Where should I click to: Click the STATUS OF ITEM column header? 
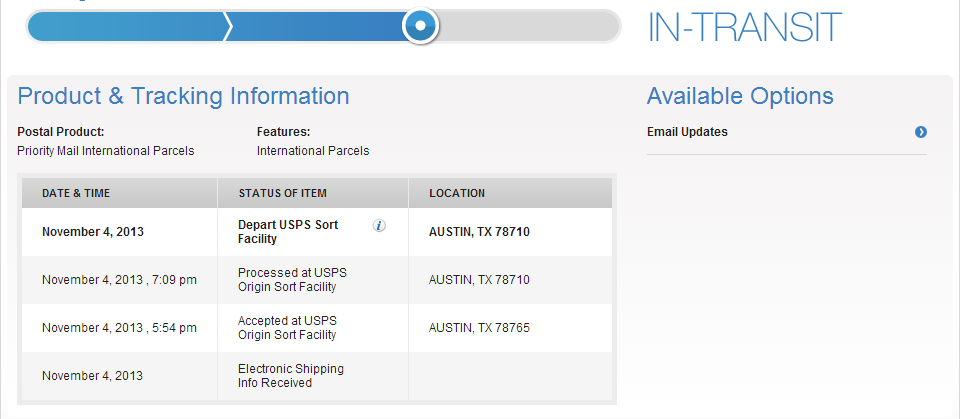282,193
